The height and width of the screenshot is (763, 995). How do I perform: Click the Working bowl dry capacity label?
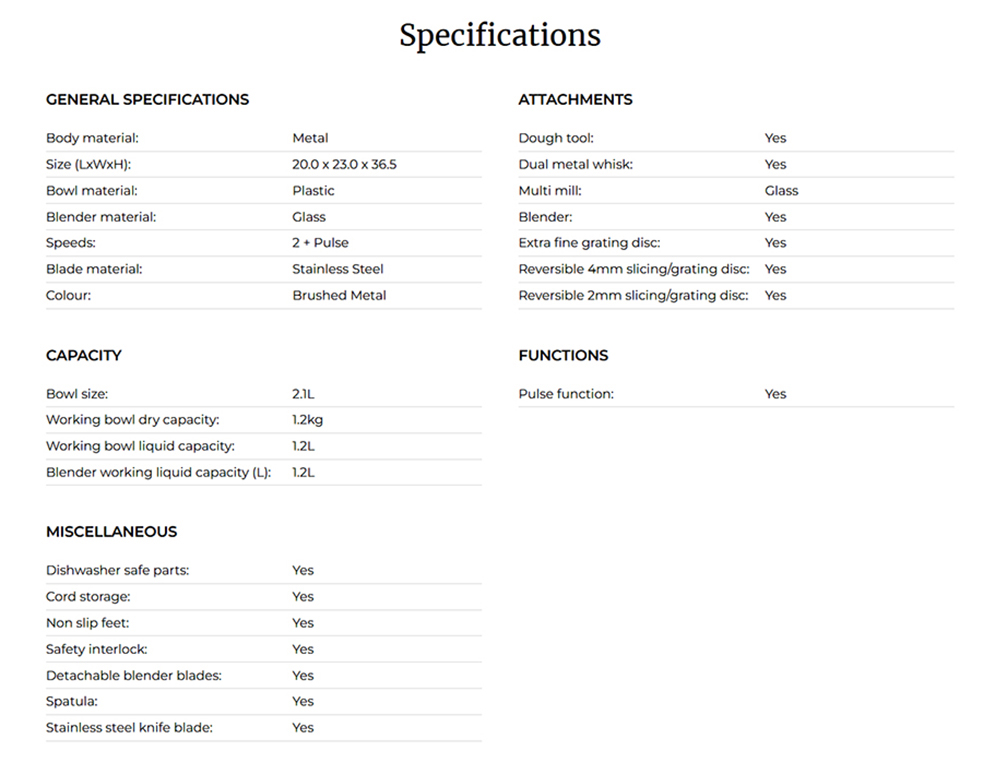pyautogui.click(x=132, y=420)
